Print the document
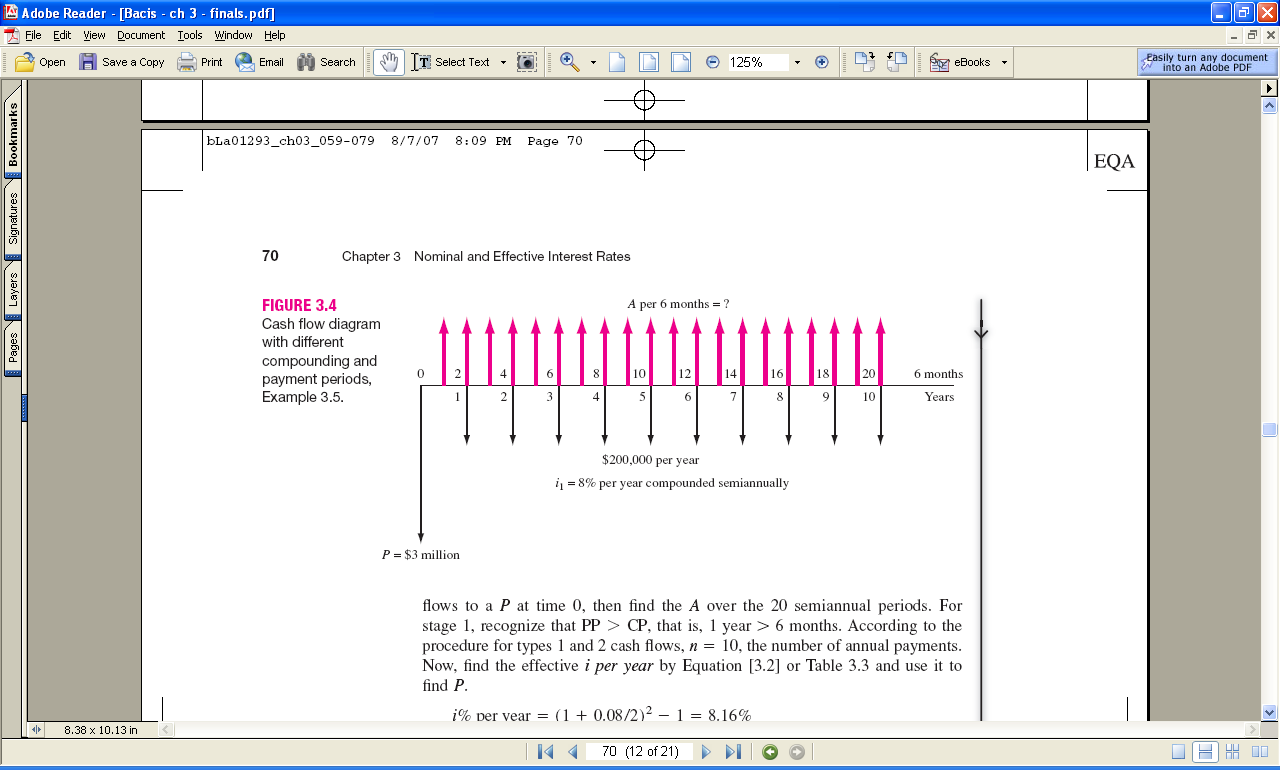The image size is (1280, 770). click(x=200, y=61)
